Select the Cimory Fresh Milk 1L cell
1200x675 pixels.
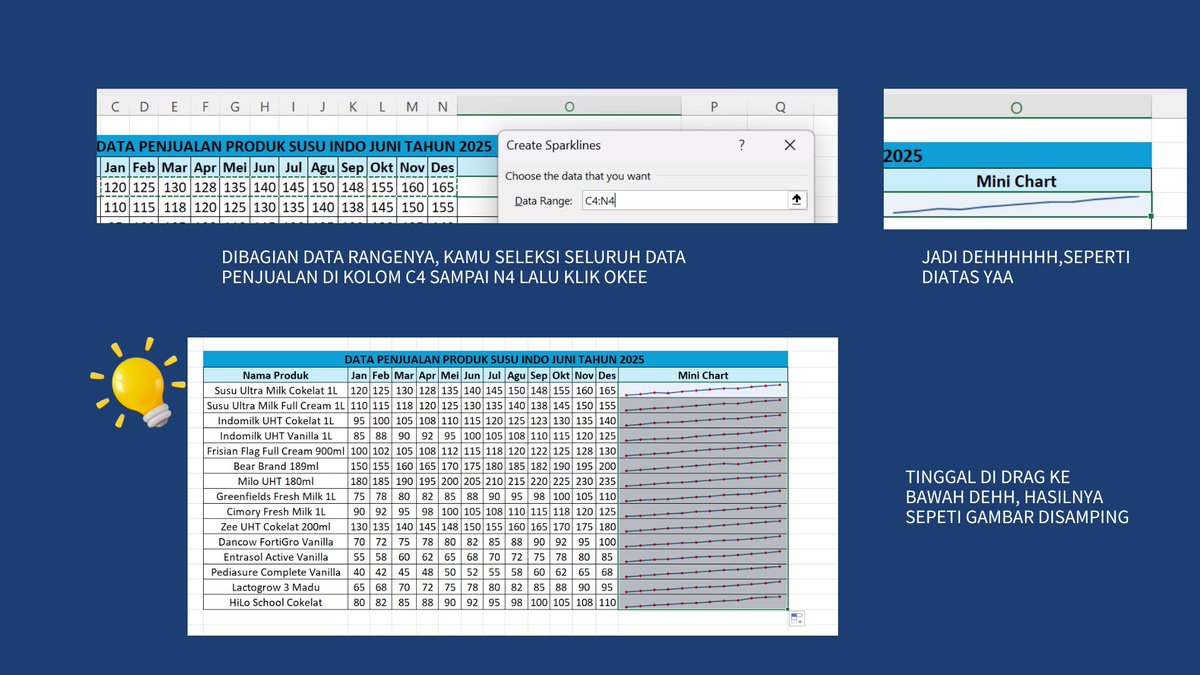point(275,511)
